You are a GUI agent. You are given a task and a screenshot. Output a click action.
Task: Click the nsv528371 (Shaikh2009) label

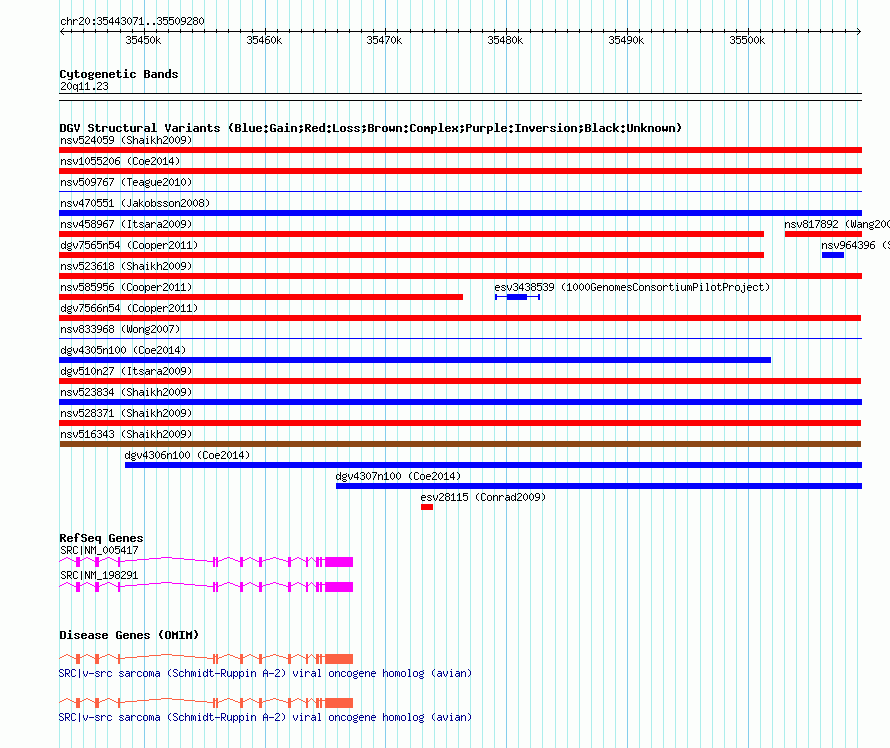126,413
